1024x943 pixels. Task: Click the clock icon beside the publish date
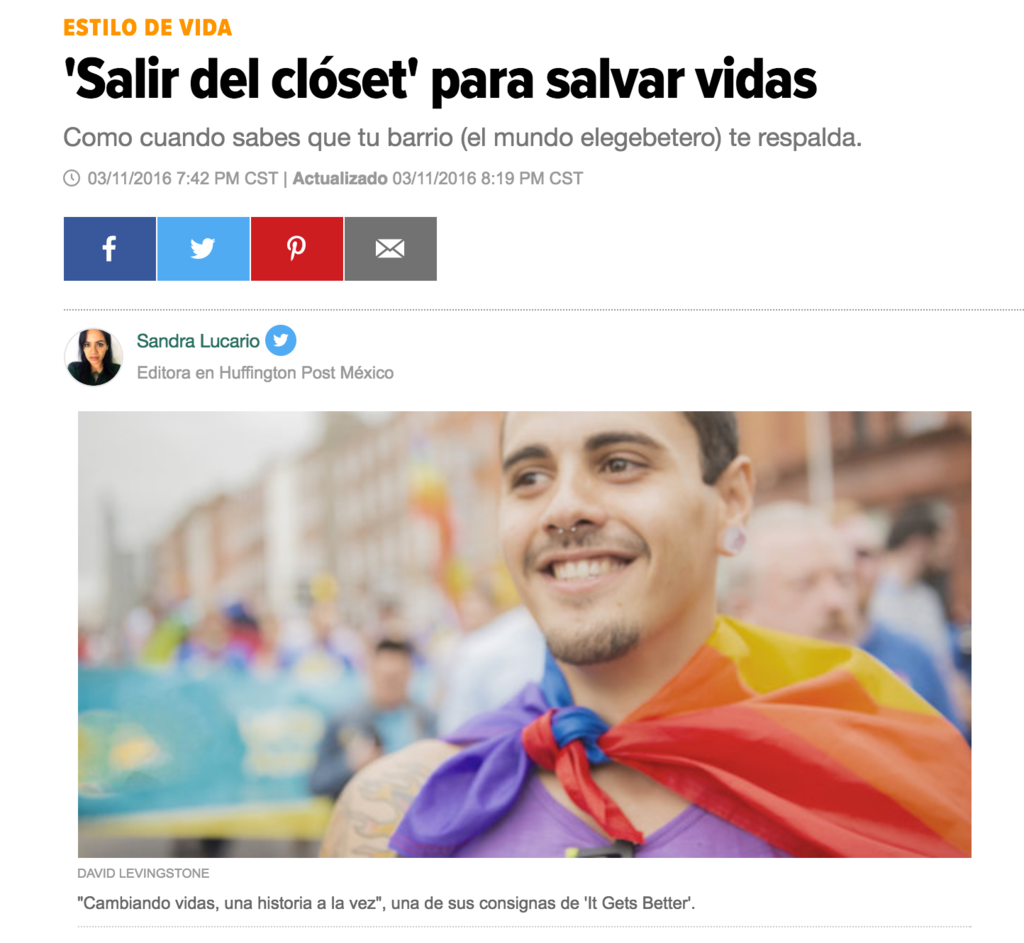pyautogui.click(x=72, y=178)
